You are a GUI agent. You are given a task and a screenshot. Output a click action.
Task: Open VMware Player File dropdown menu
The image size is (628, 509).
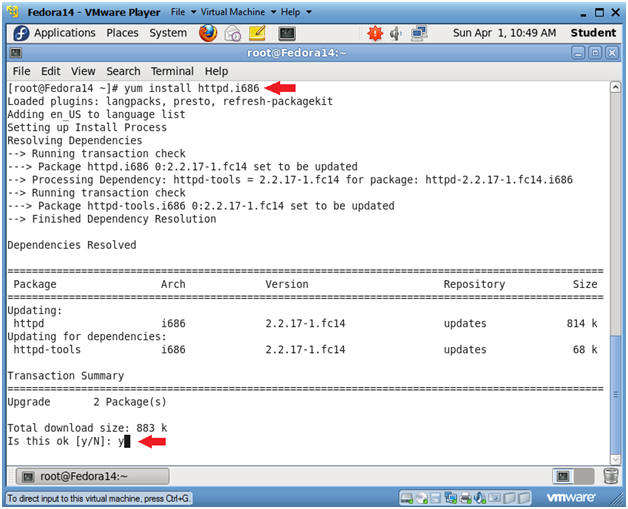pyautogui.click(x=183, y=12)
